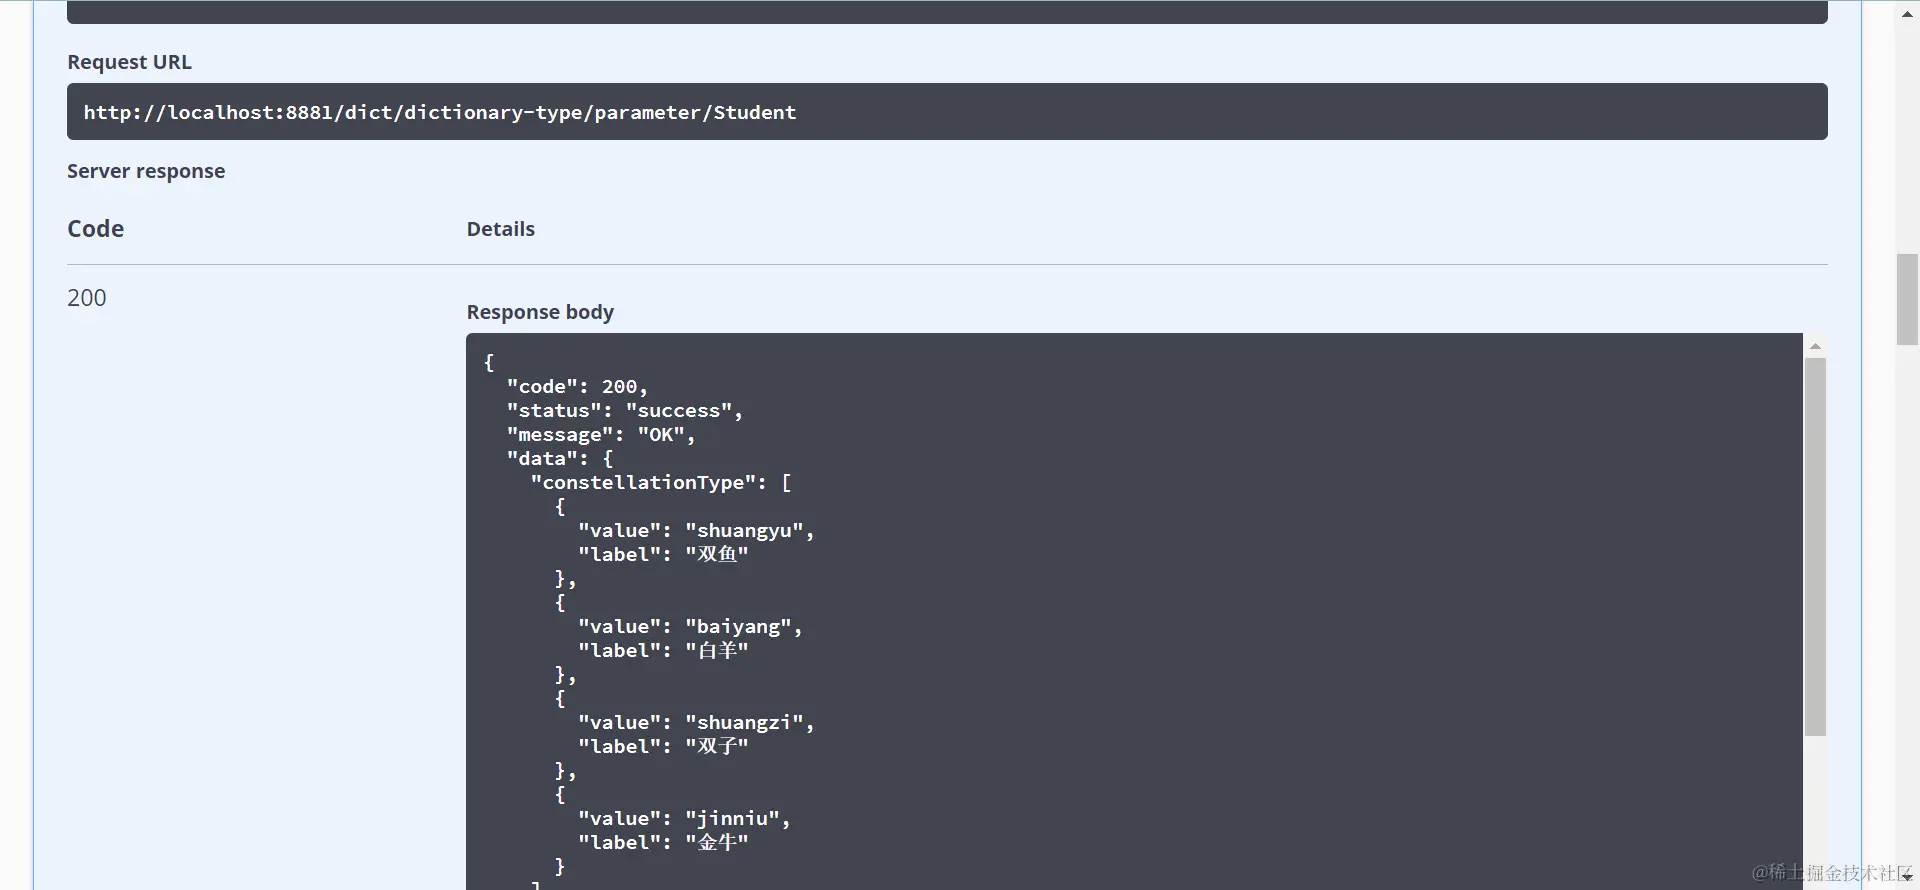Click the 200 status code

pos(87,298)
